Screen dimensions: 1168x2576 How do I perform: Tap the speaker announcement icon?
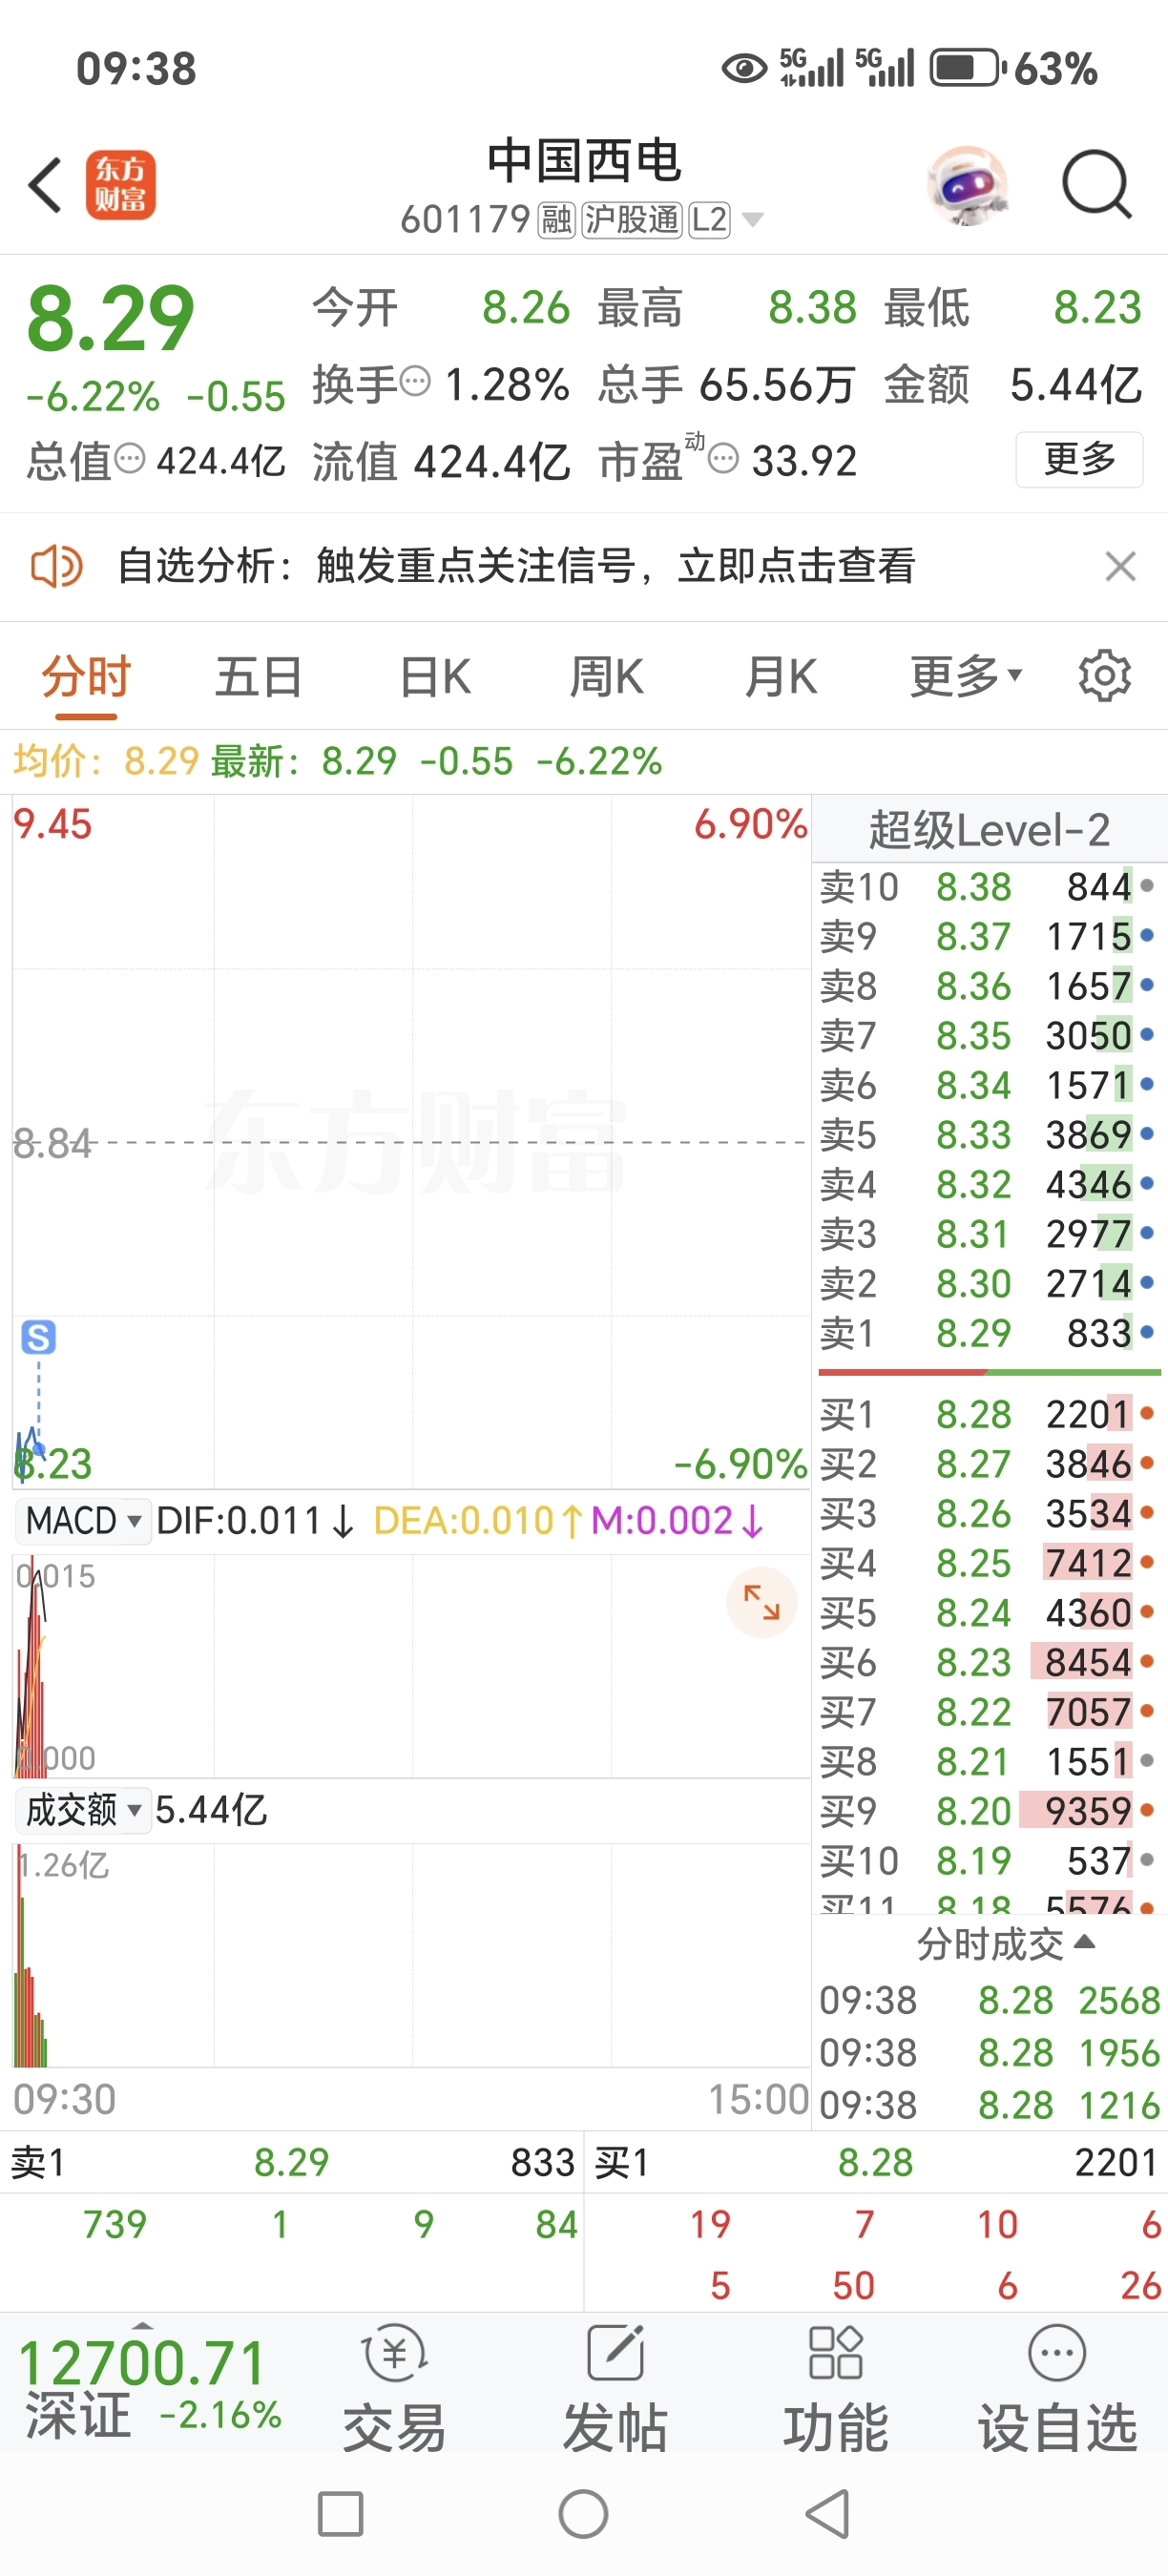click(56, 566)
